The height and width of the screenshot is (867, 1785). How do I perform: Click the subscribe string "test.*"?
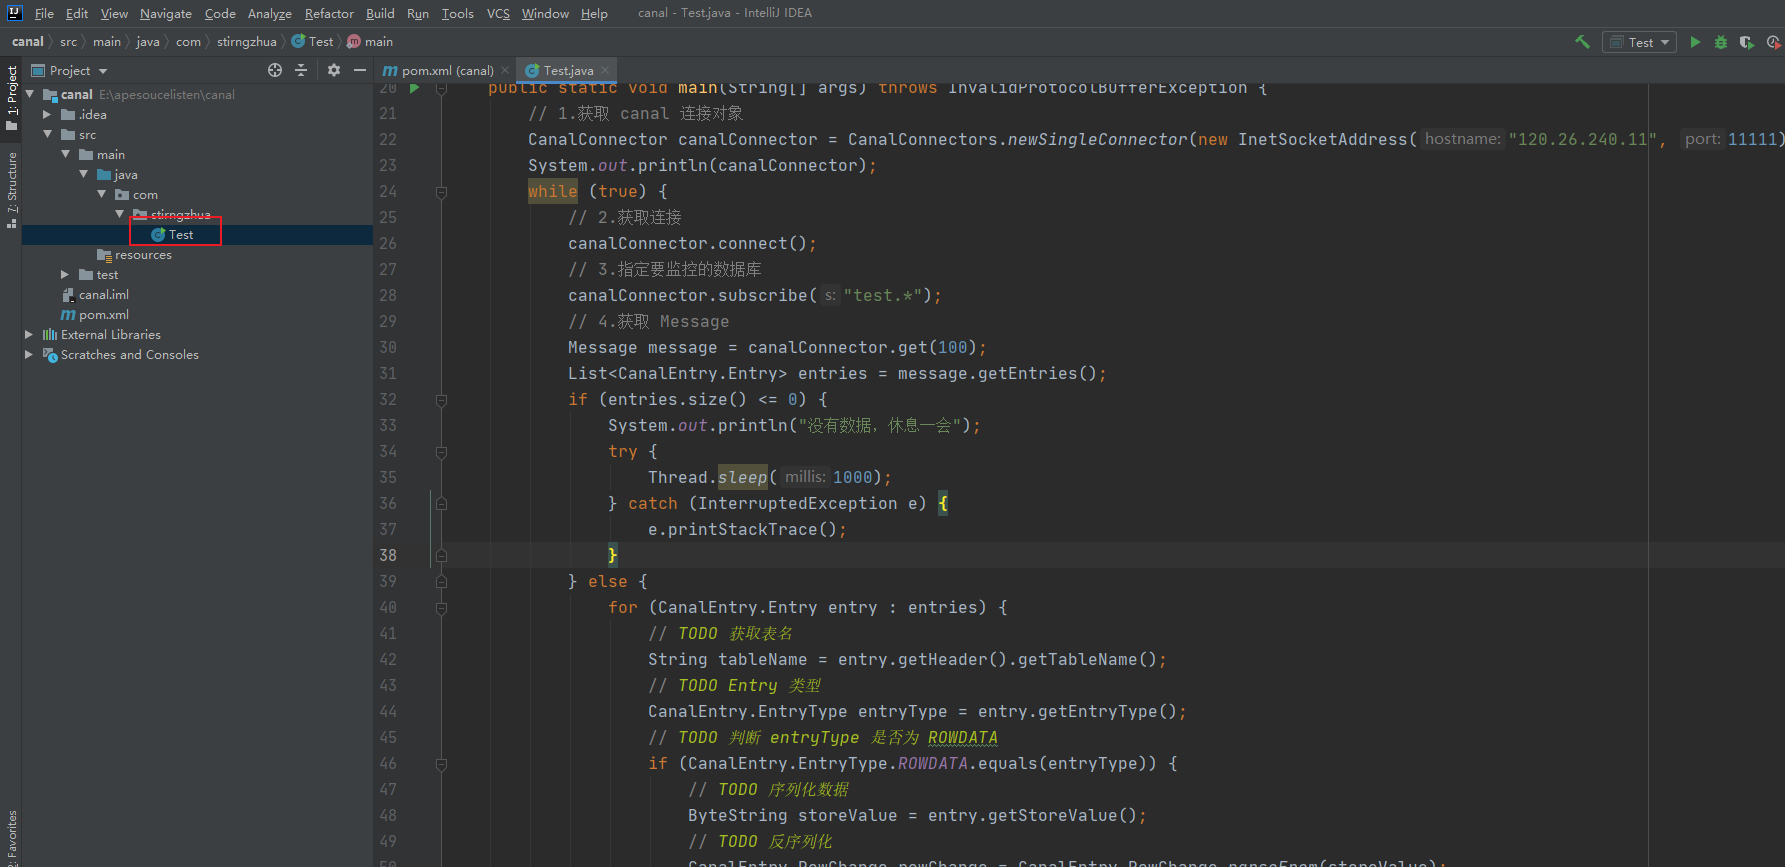(882, 295)
